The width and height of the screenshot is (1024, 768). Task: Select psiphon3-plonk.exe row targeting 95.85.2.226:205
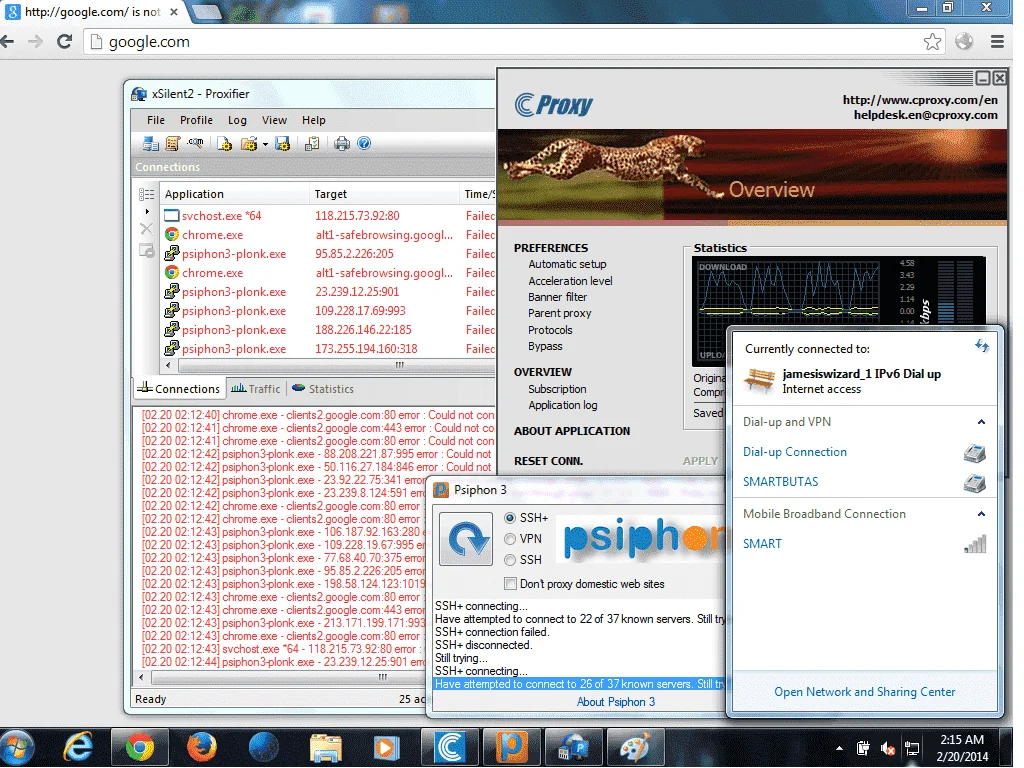coord(328,253)
